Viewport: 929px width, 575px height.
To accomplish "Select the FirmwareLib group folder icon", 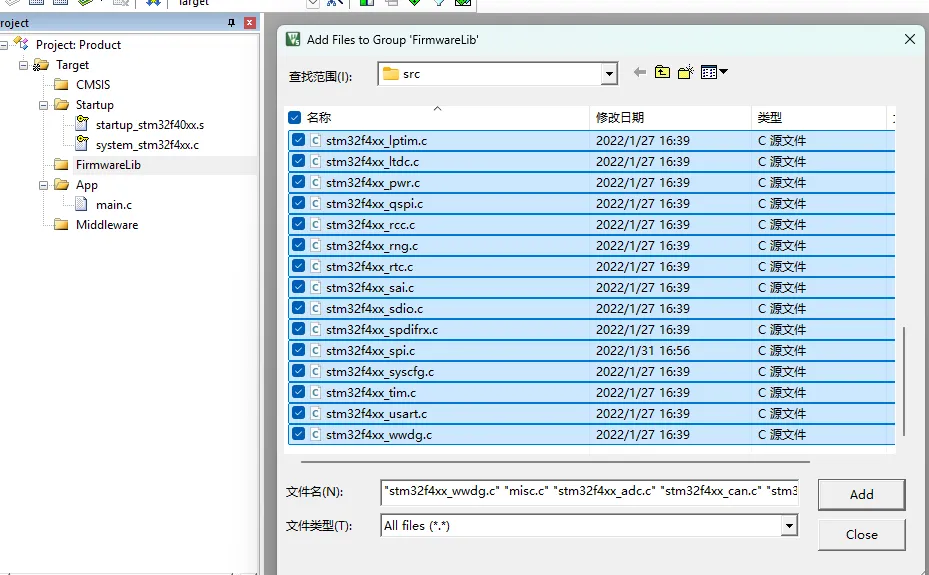I will [61, 165].
